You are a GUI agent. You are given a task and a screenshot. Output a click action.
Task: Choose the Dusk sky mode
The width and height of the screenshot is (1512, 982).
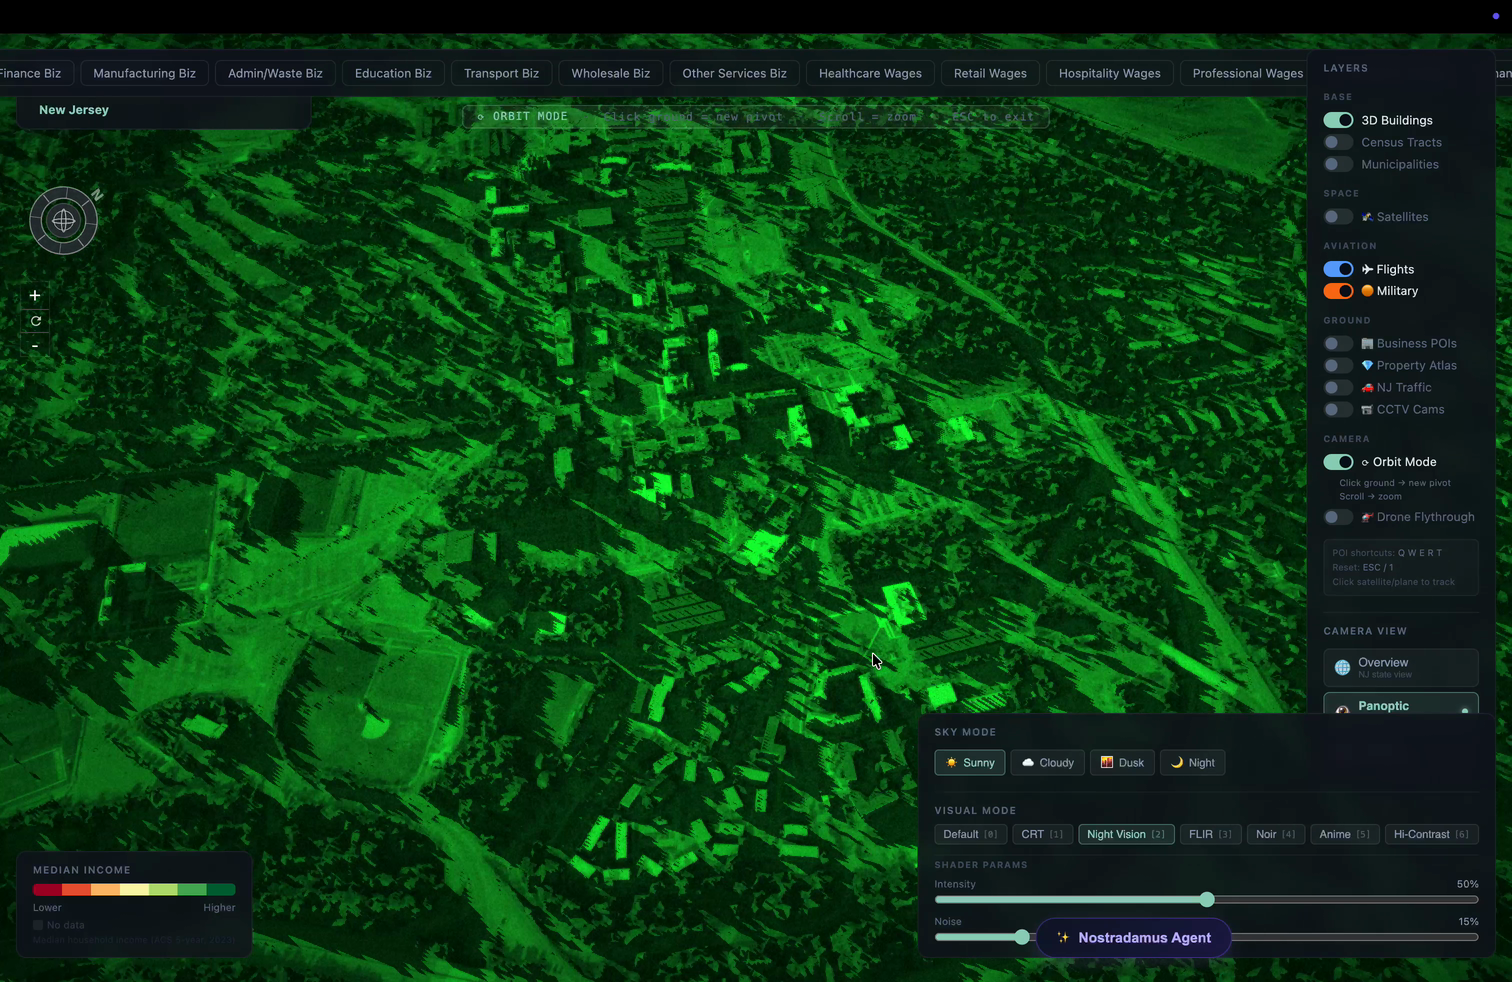coord(1122,763)
